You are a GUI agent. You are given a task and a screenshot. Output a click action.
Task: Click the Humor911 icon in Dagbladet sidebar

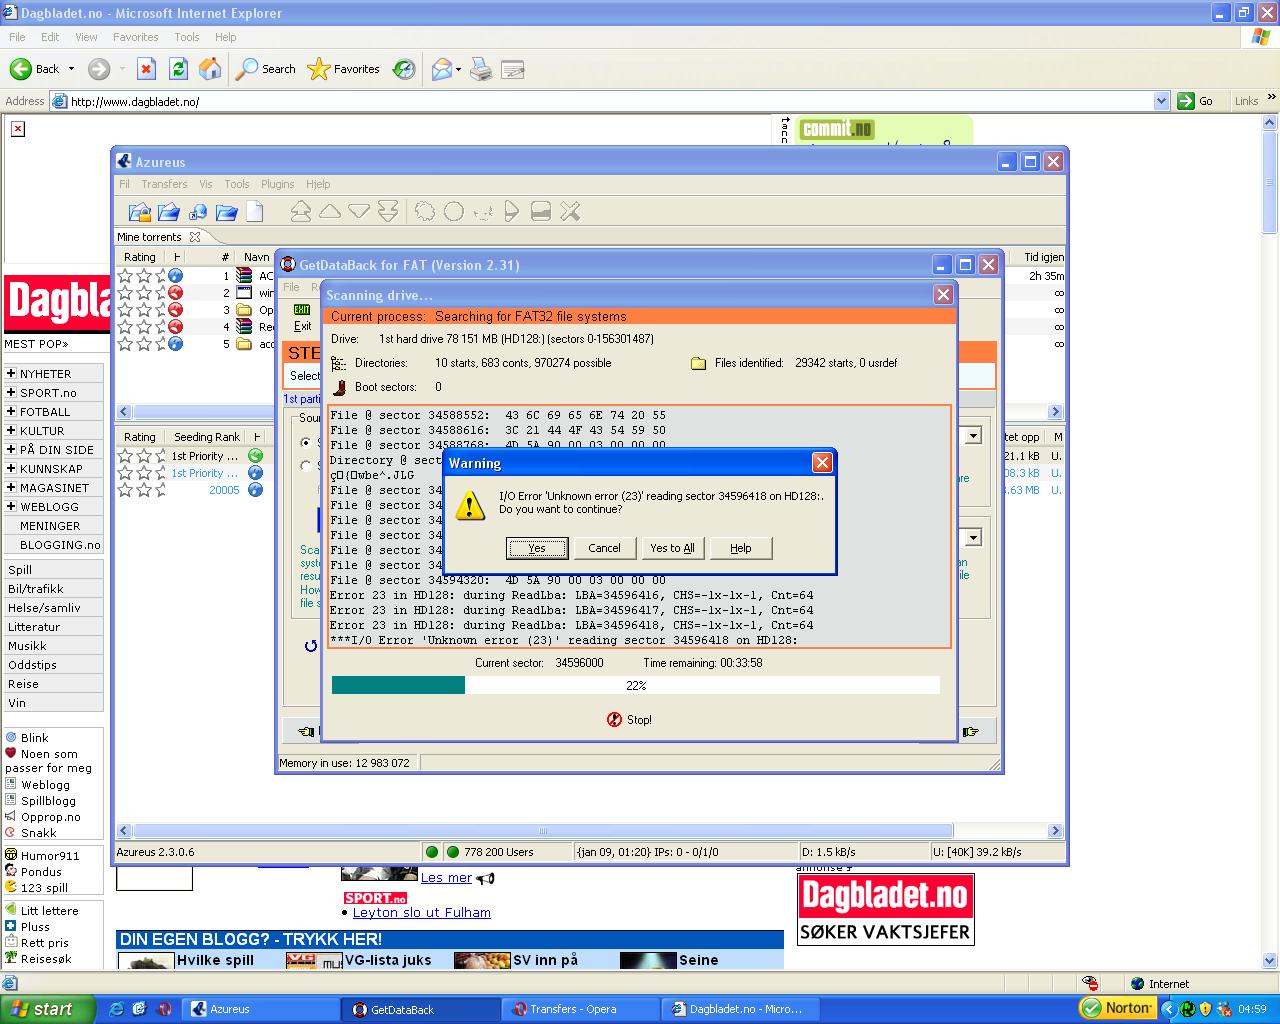pyautogui.click(x=11, y=856)
